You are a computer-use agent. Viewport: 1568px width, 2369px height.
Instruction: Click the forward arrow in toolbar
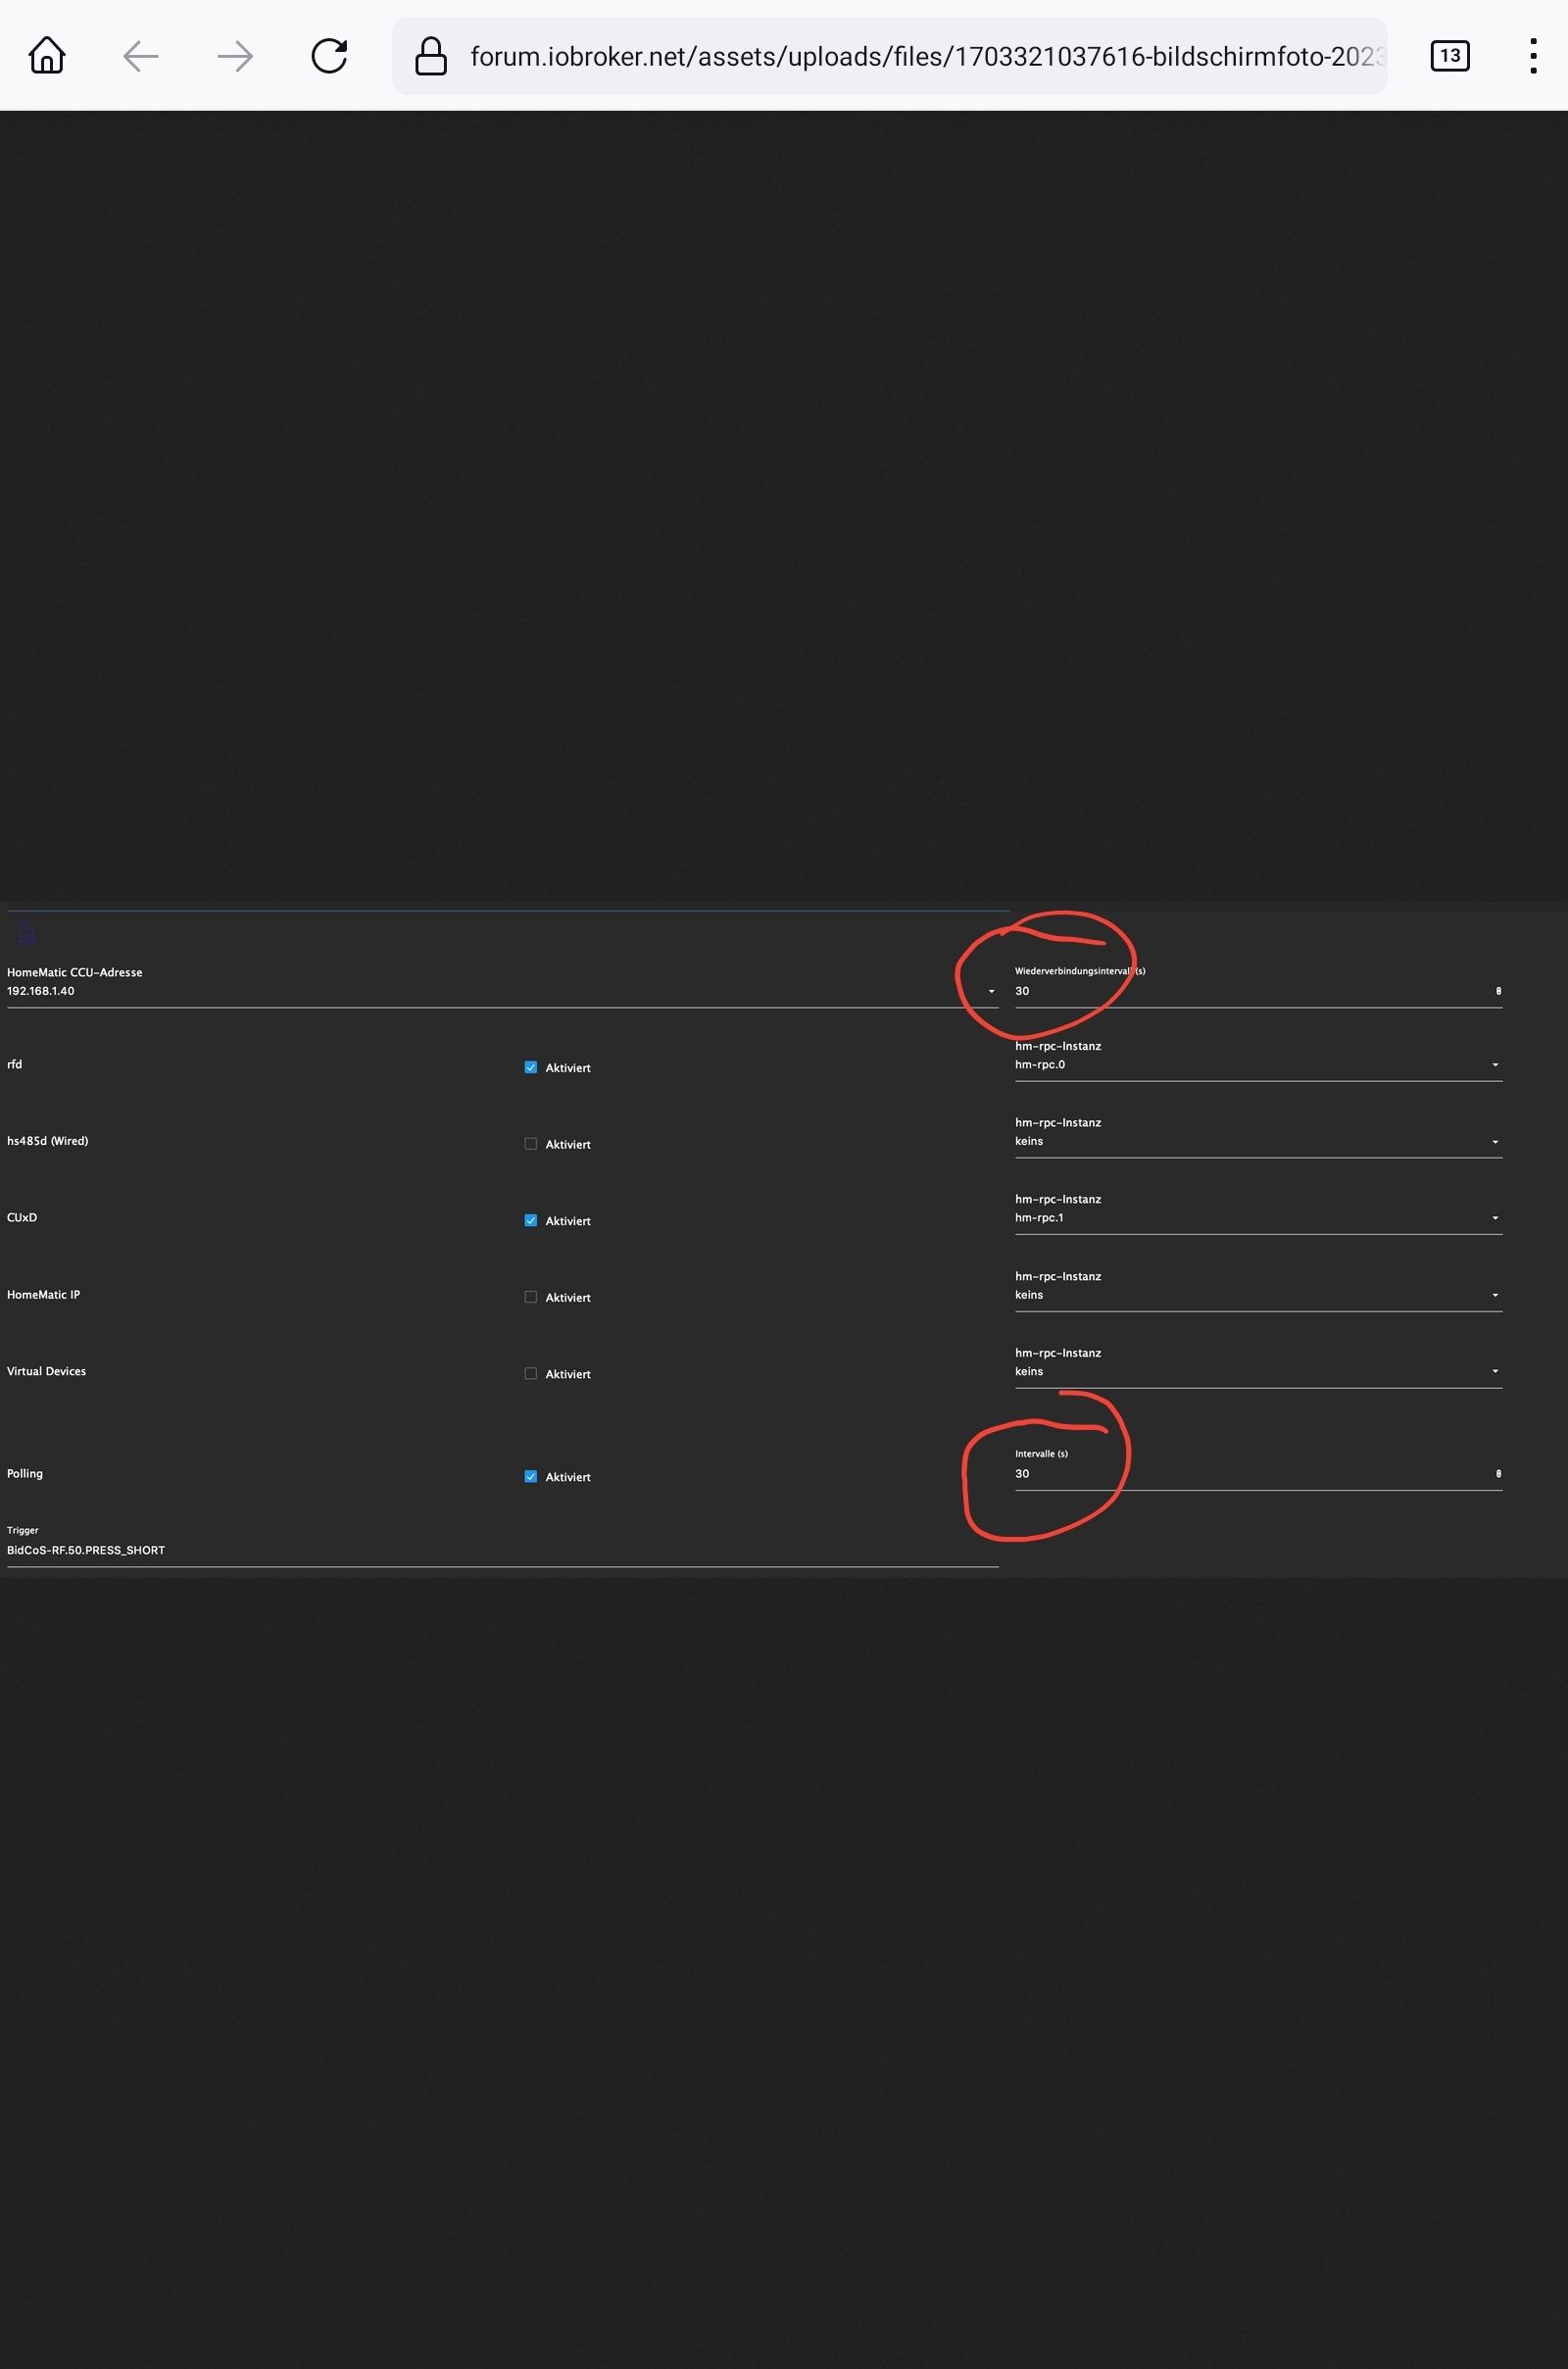(x=235, y=56)
